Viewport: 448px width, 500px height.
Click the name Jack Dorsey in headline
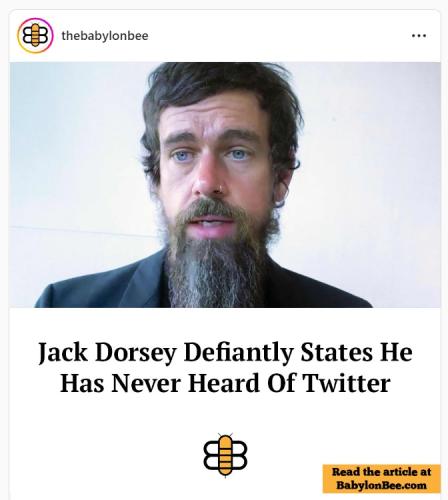pyautogui.click(x=107, y=352)
